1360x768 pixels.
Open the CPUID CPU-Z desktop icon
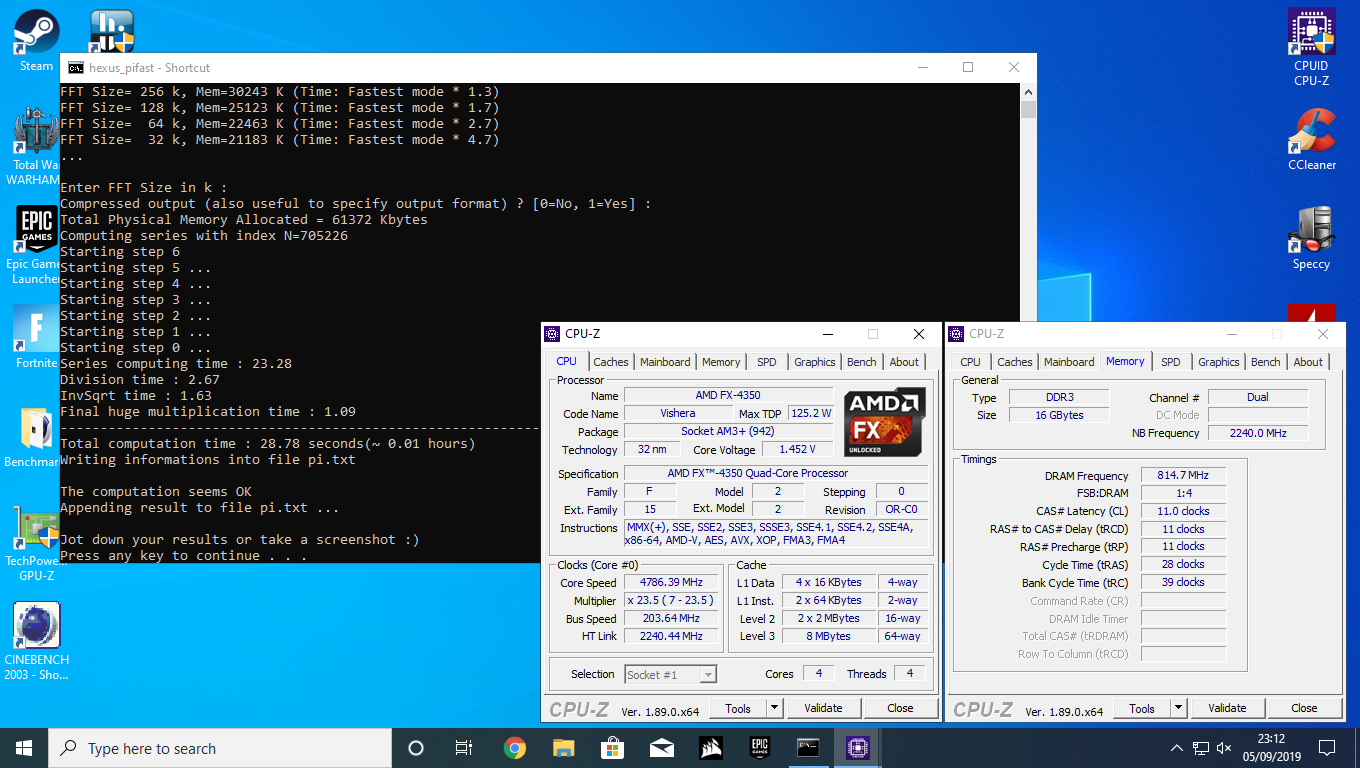[x=1311, y=47]
